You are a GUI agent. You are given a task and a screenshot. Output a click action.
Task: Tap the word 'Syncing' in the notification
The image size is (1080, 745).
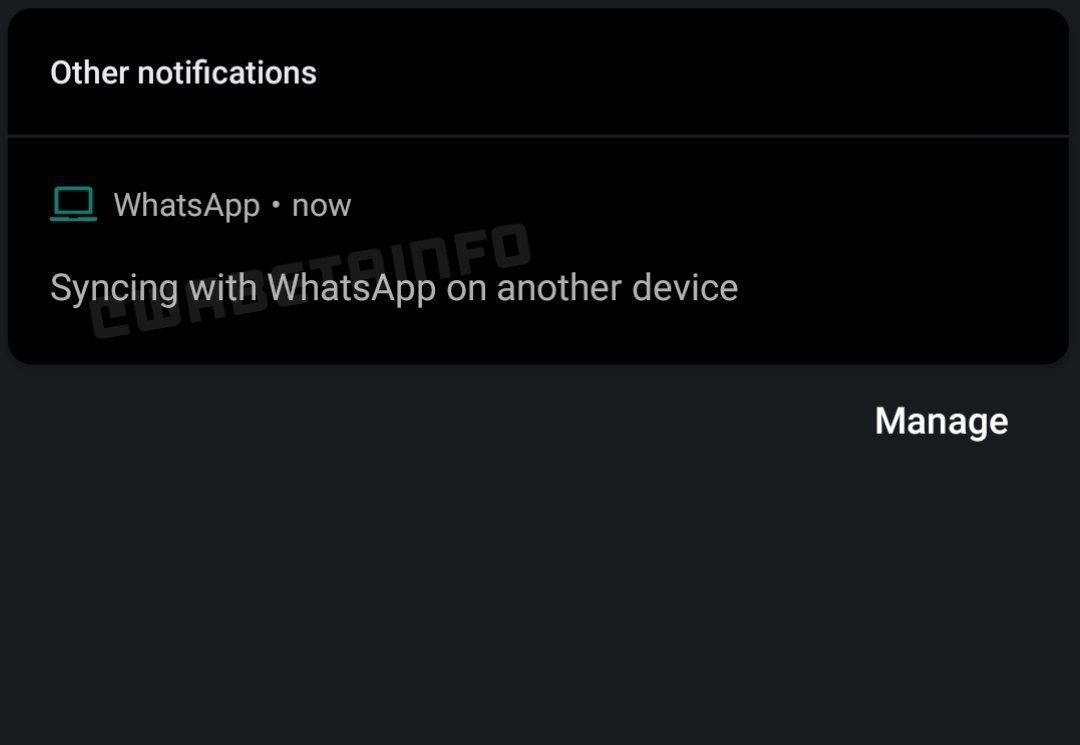click(x=114, y=288)
